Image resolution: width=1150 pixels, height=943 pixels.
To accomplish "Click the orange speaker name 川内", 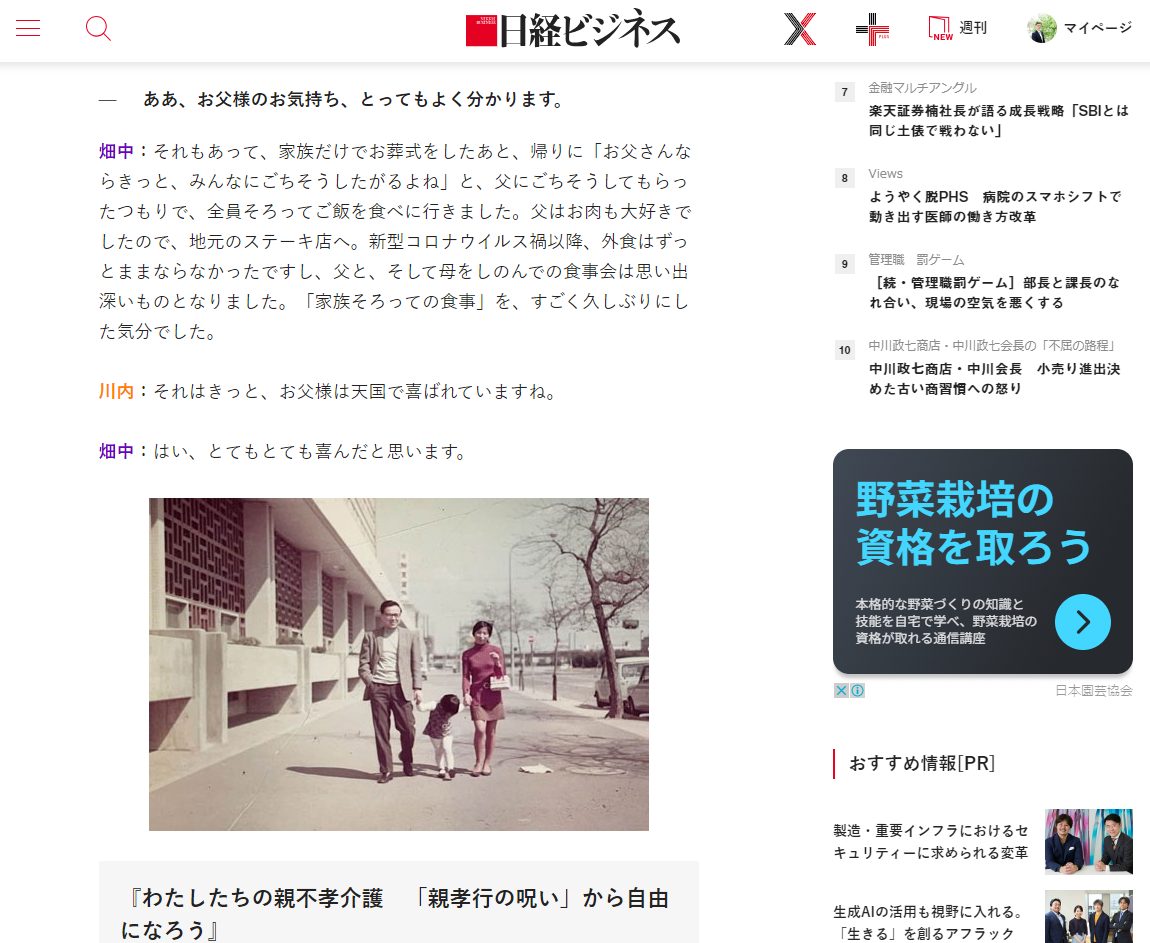I will click(117, 392).
